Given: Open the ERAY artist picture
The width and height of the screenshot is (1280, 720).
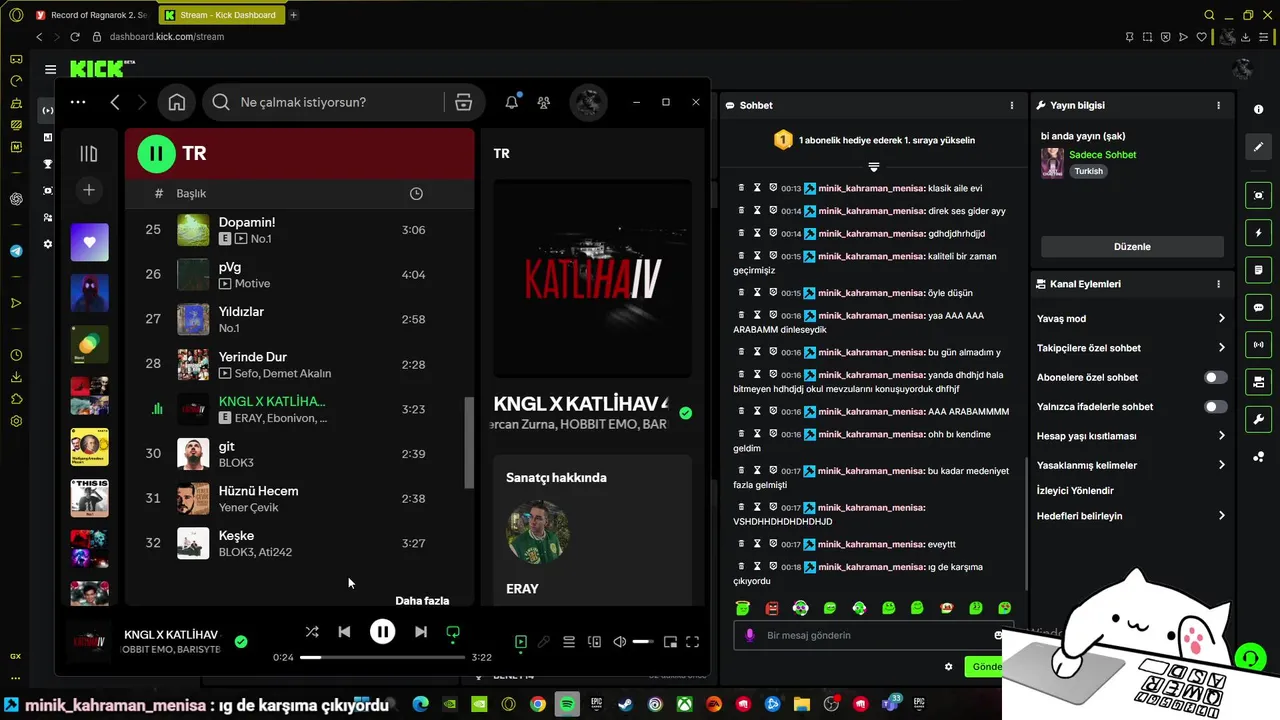Looking at the screenshot, I should [538, 532].
